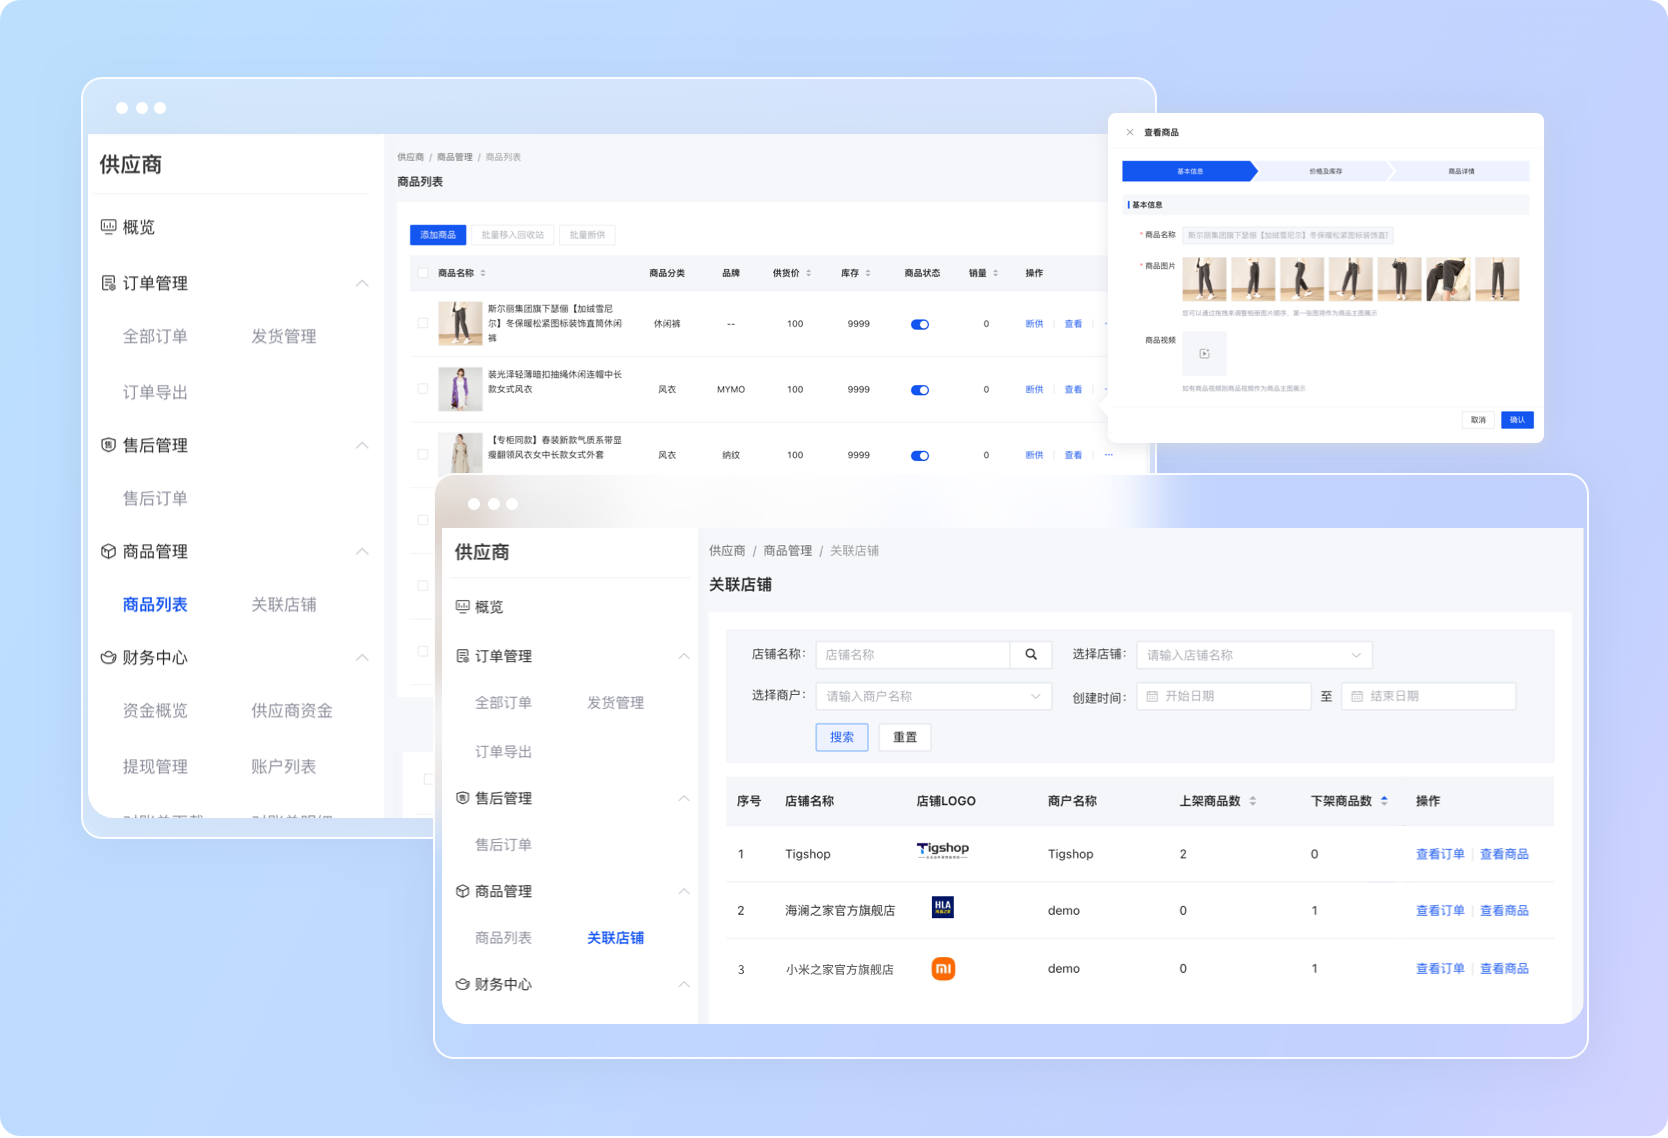Click 查看订单 link for Tigshop row
1668x1138 pixels.
coord(1440,854)
